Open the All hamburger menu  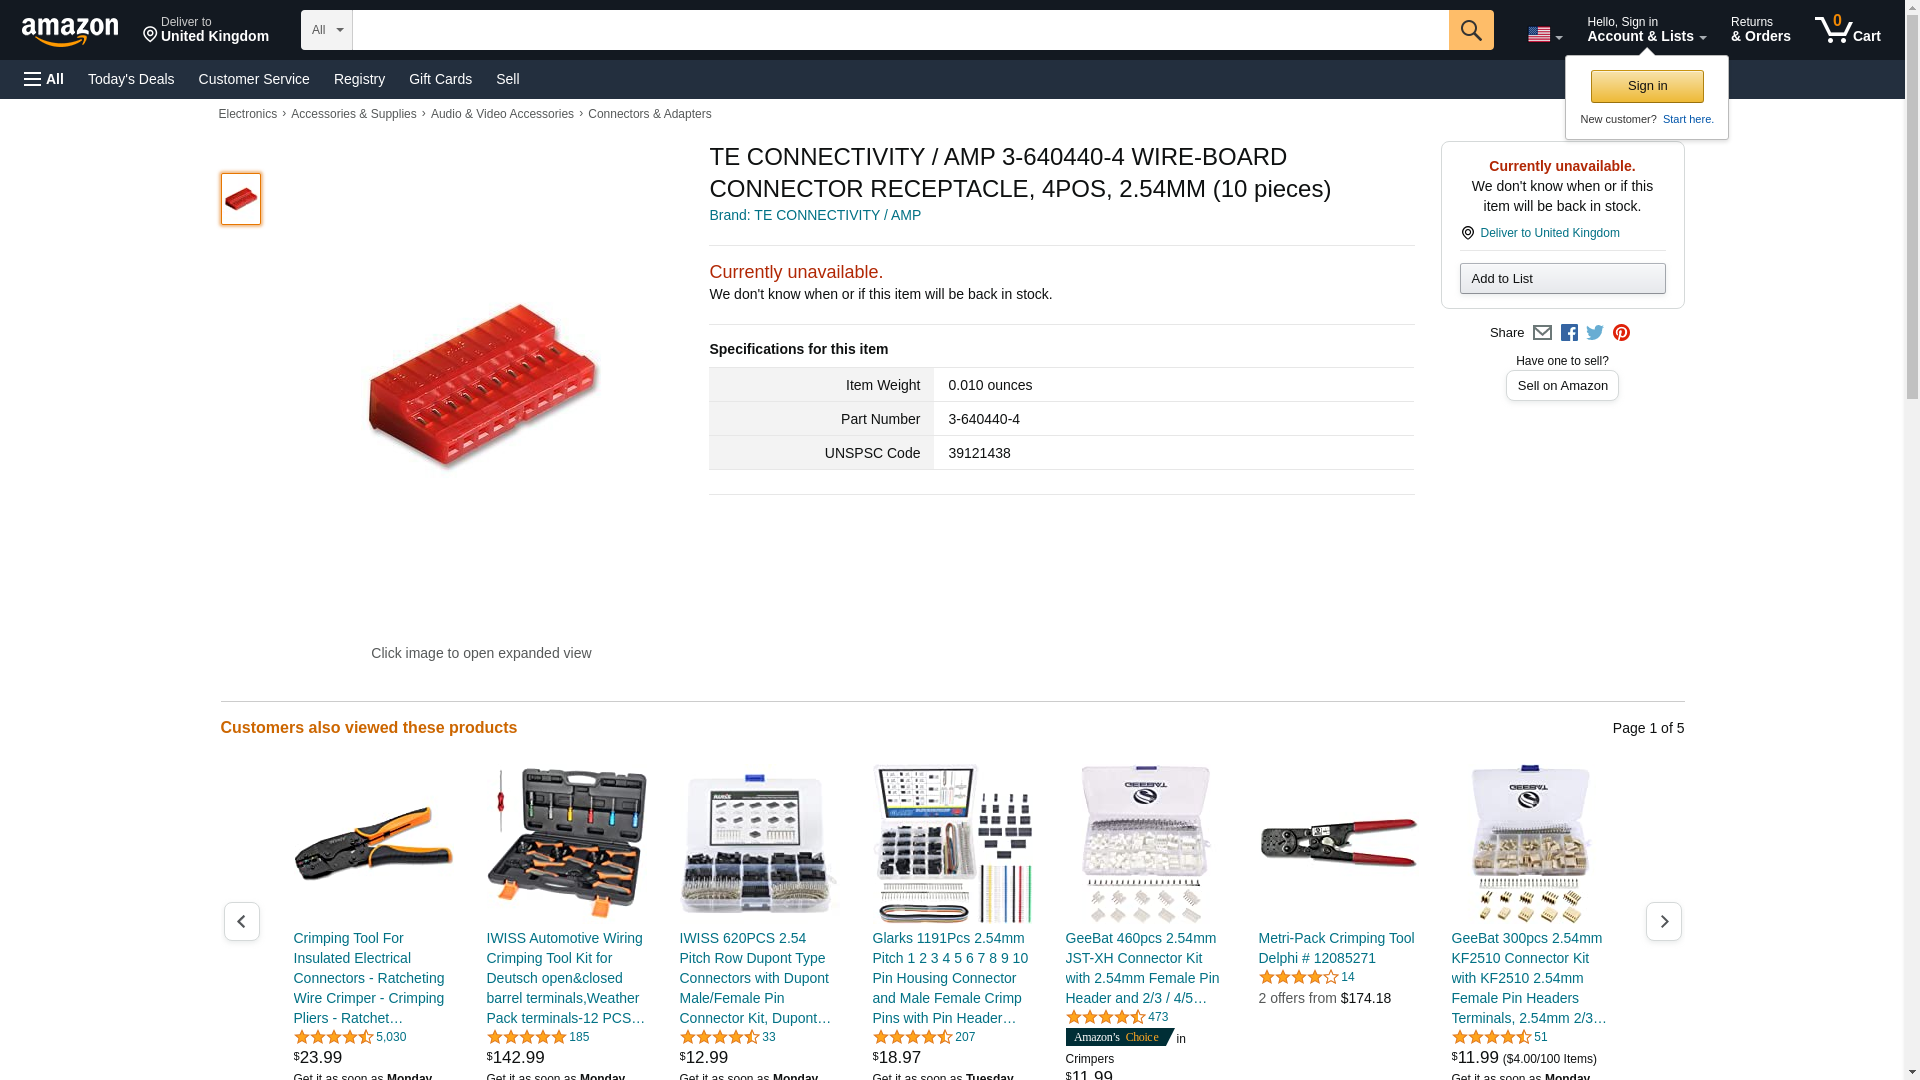point(44,79)
